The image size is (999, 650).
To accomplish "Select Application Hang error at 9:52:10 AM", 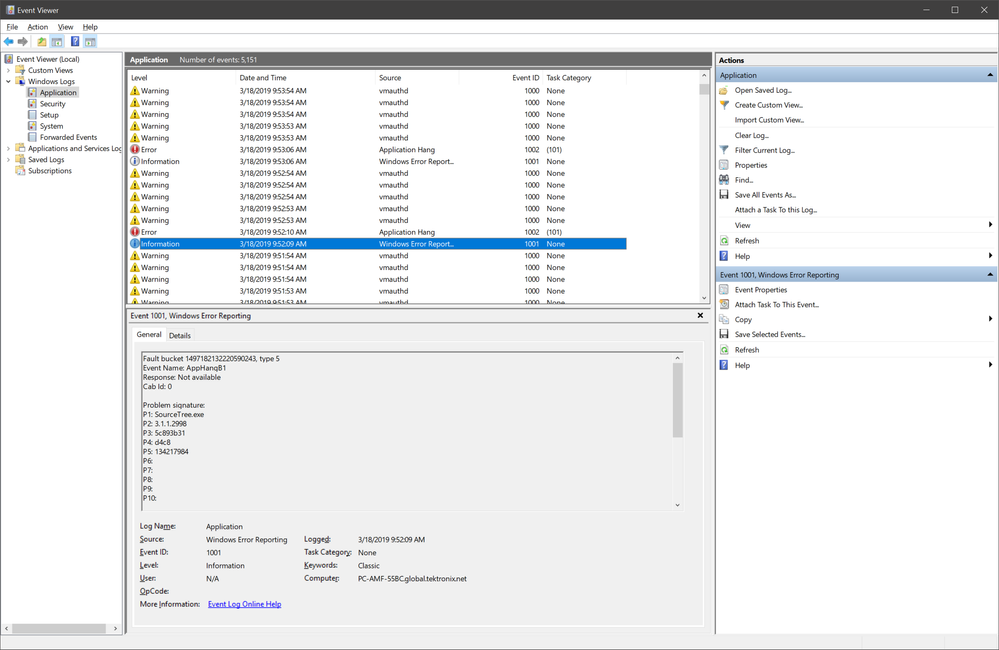I will pyautogui.click(x=377, y=232).
